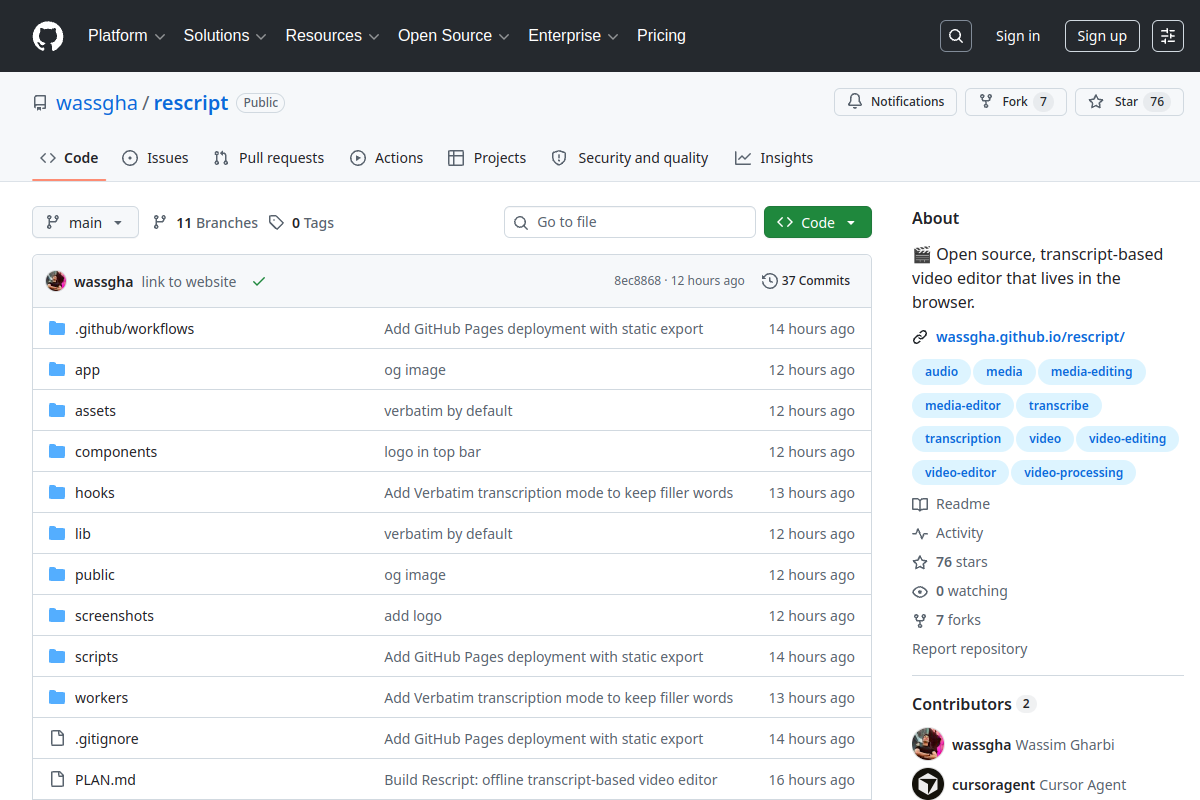This screenshot has width=1200, height=800.
Task: Open commit hash 8ec8868
Action: tap(637, 281)
